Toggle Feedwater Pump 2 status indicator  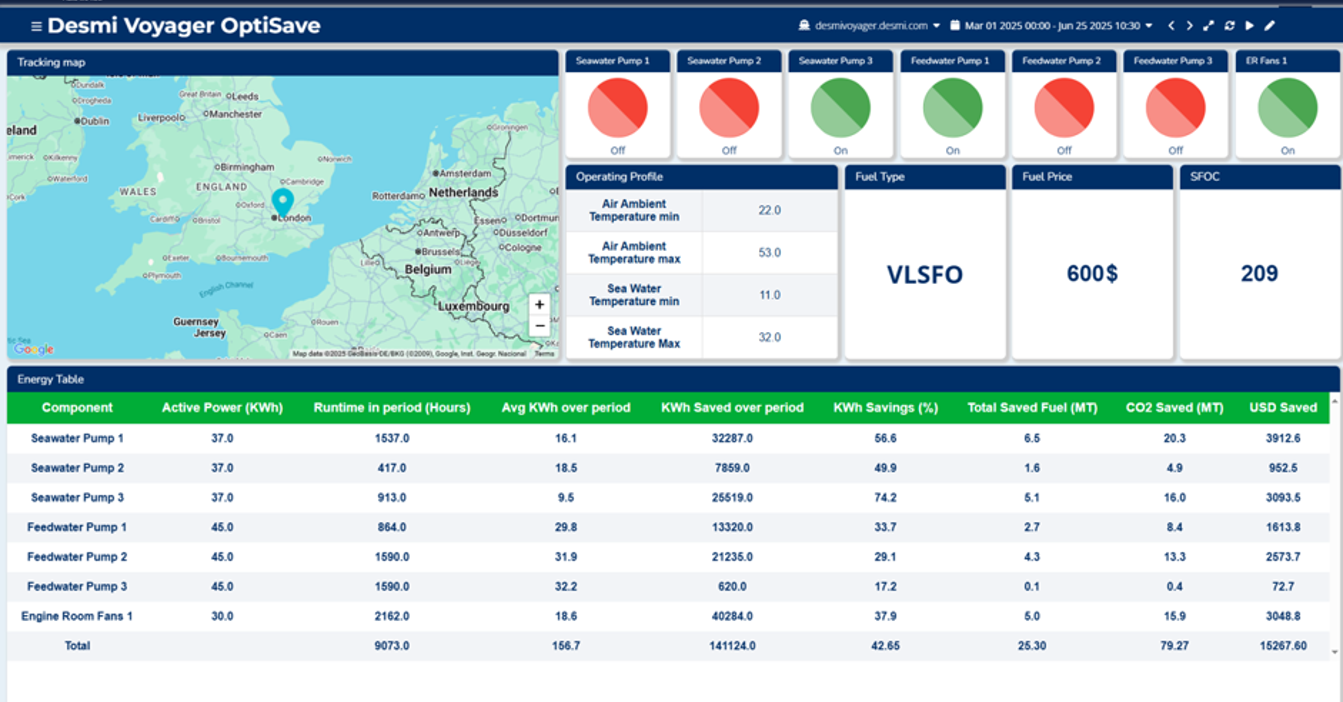coord(1063,108)
